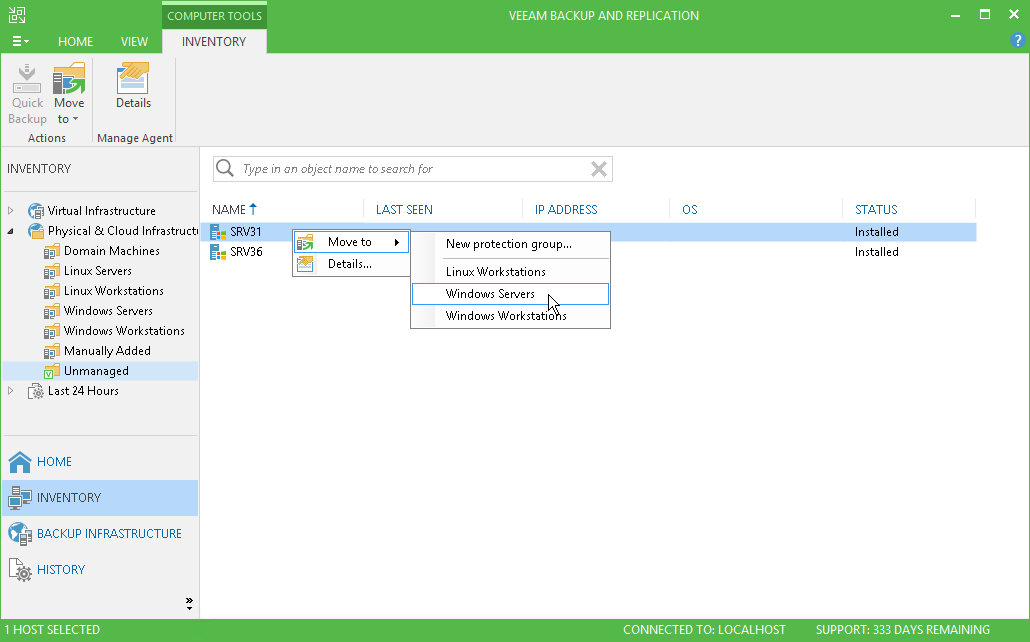The height and width of the screenshot is (642, 1030).
Task: Click the Installed status for SRV36
Action: 876,252
